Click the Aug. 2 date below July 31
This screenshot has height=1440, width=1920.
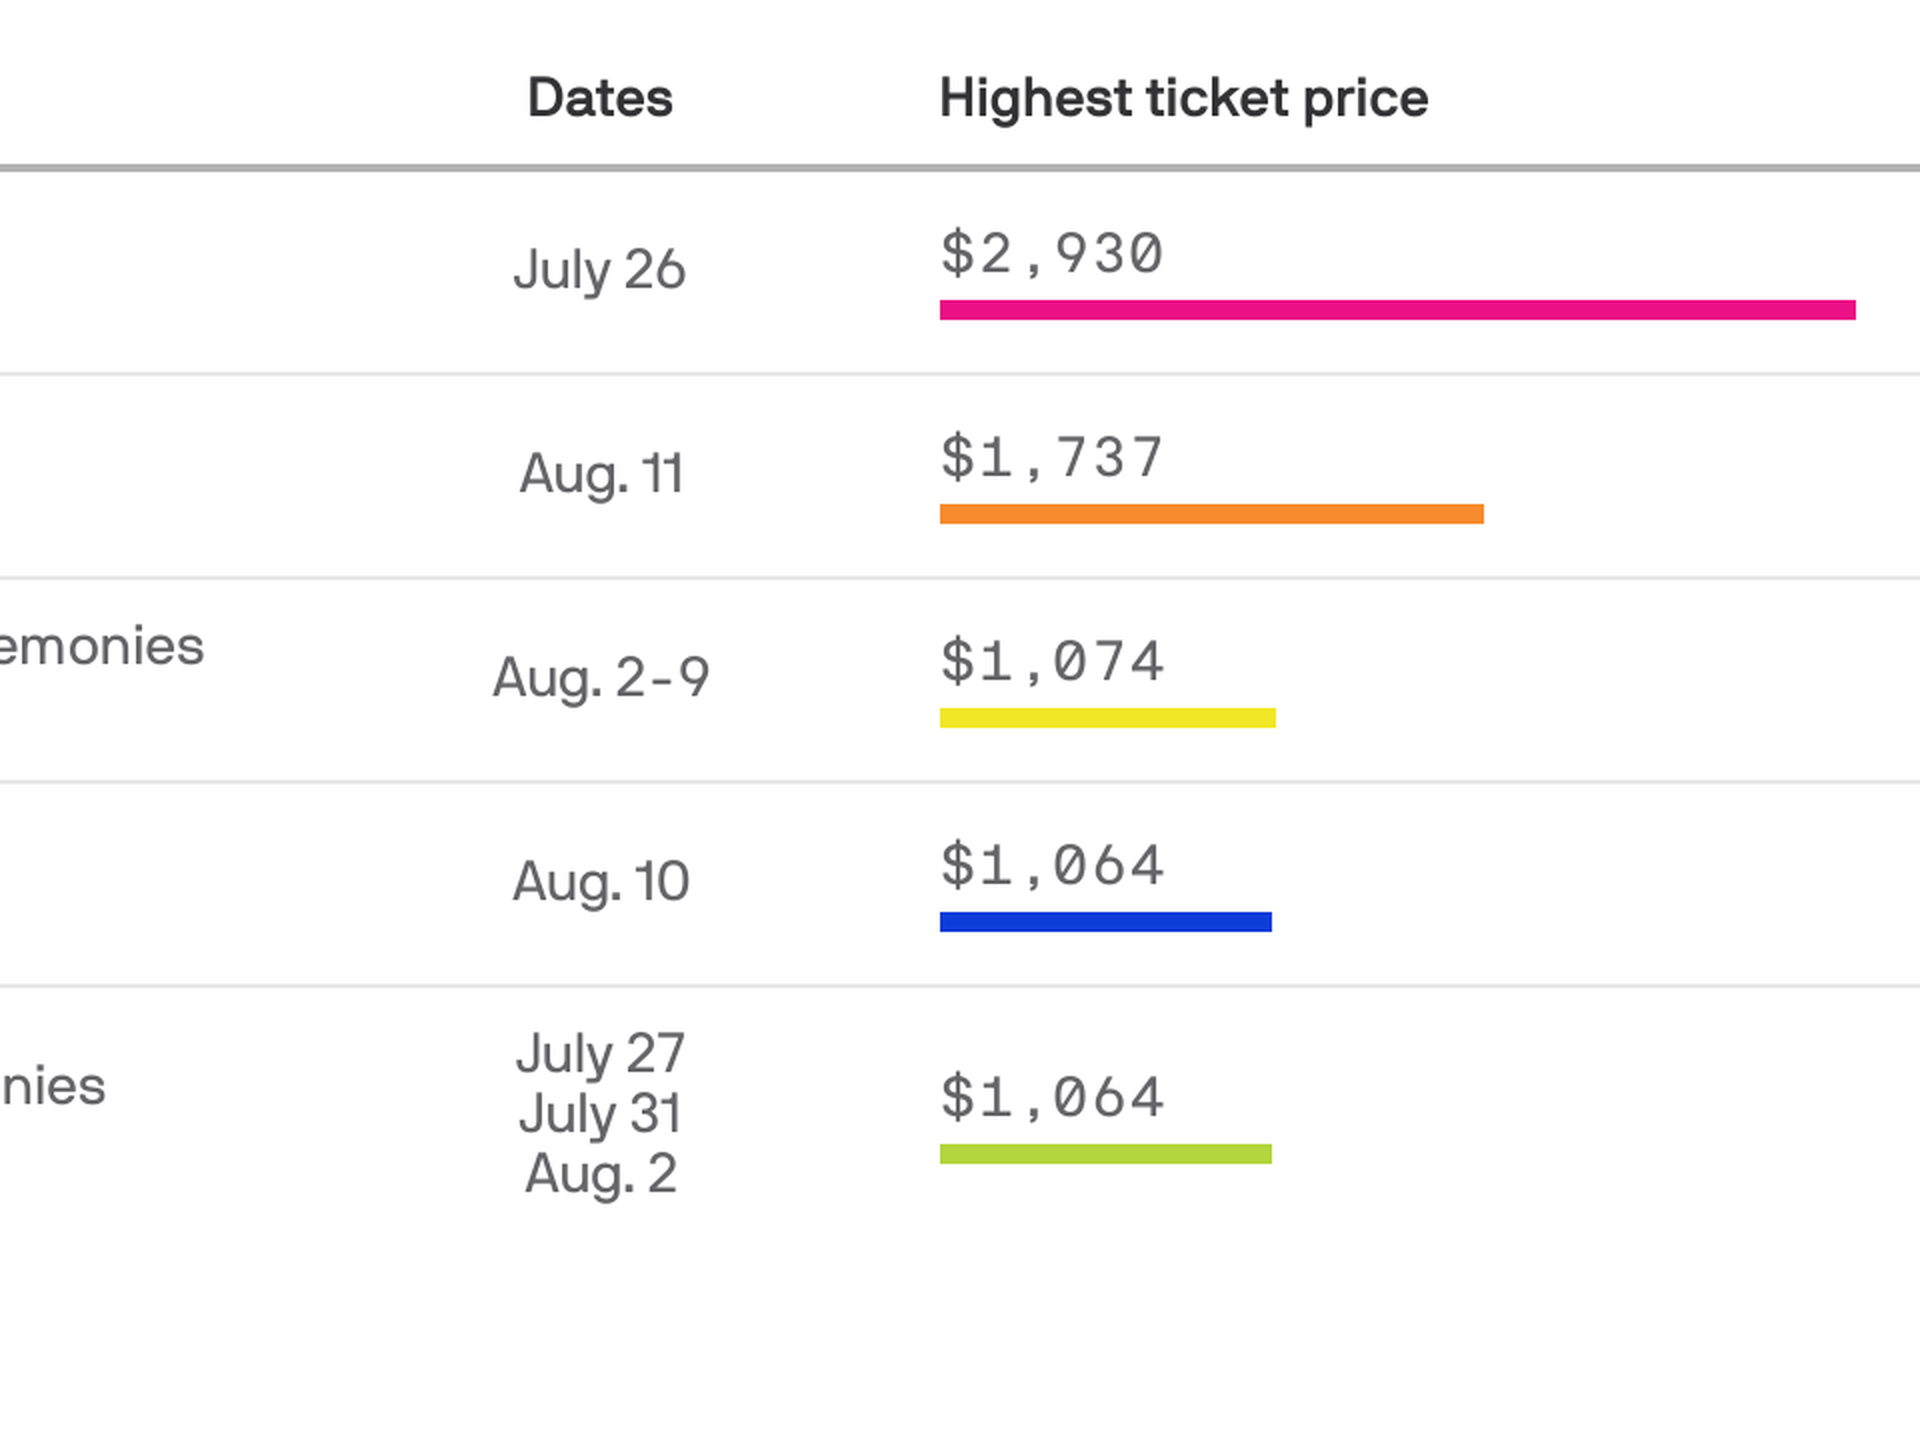point(601,1174)
